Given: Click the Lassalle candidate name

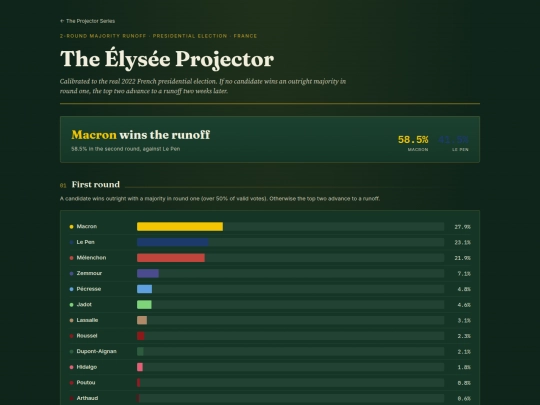Looking at the screenshot, I should (x=87, y=320).
